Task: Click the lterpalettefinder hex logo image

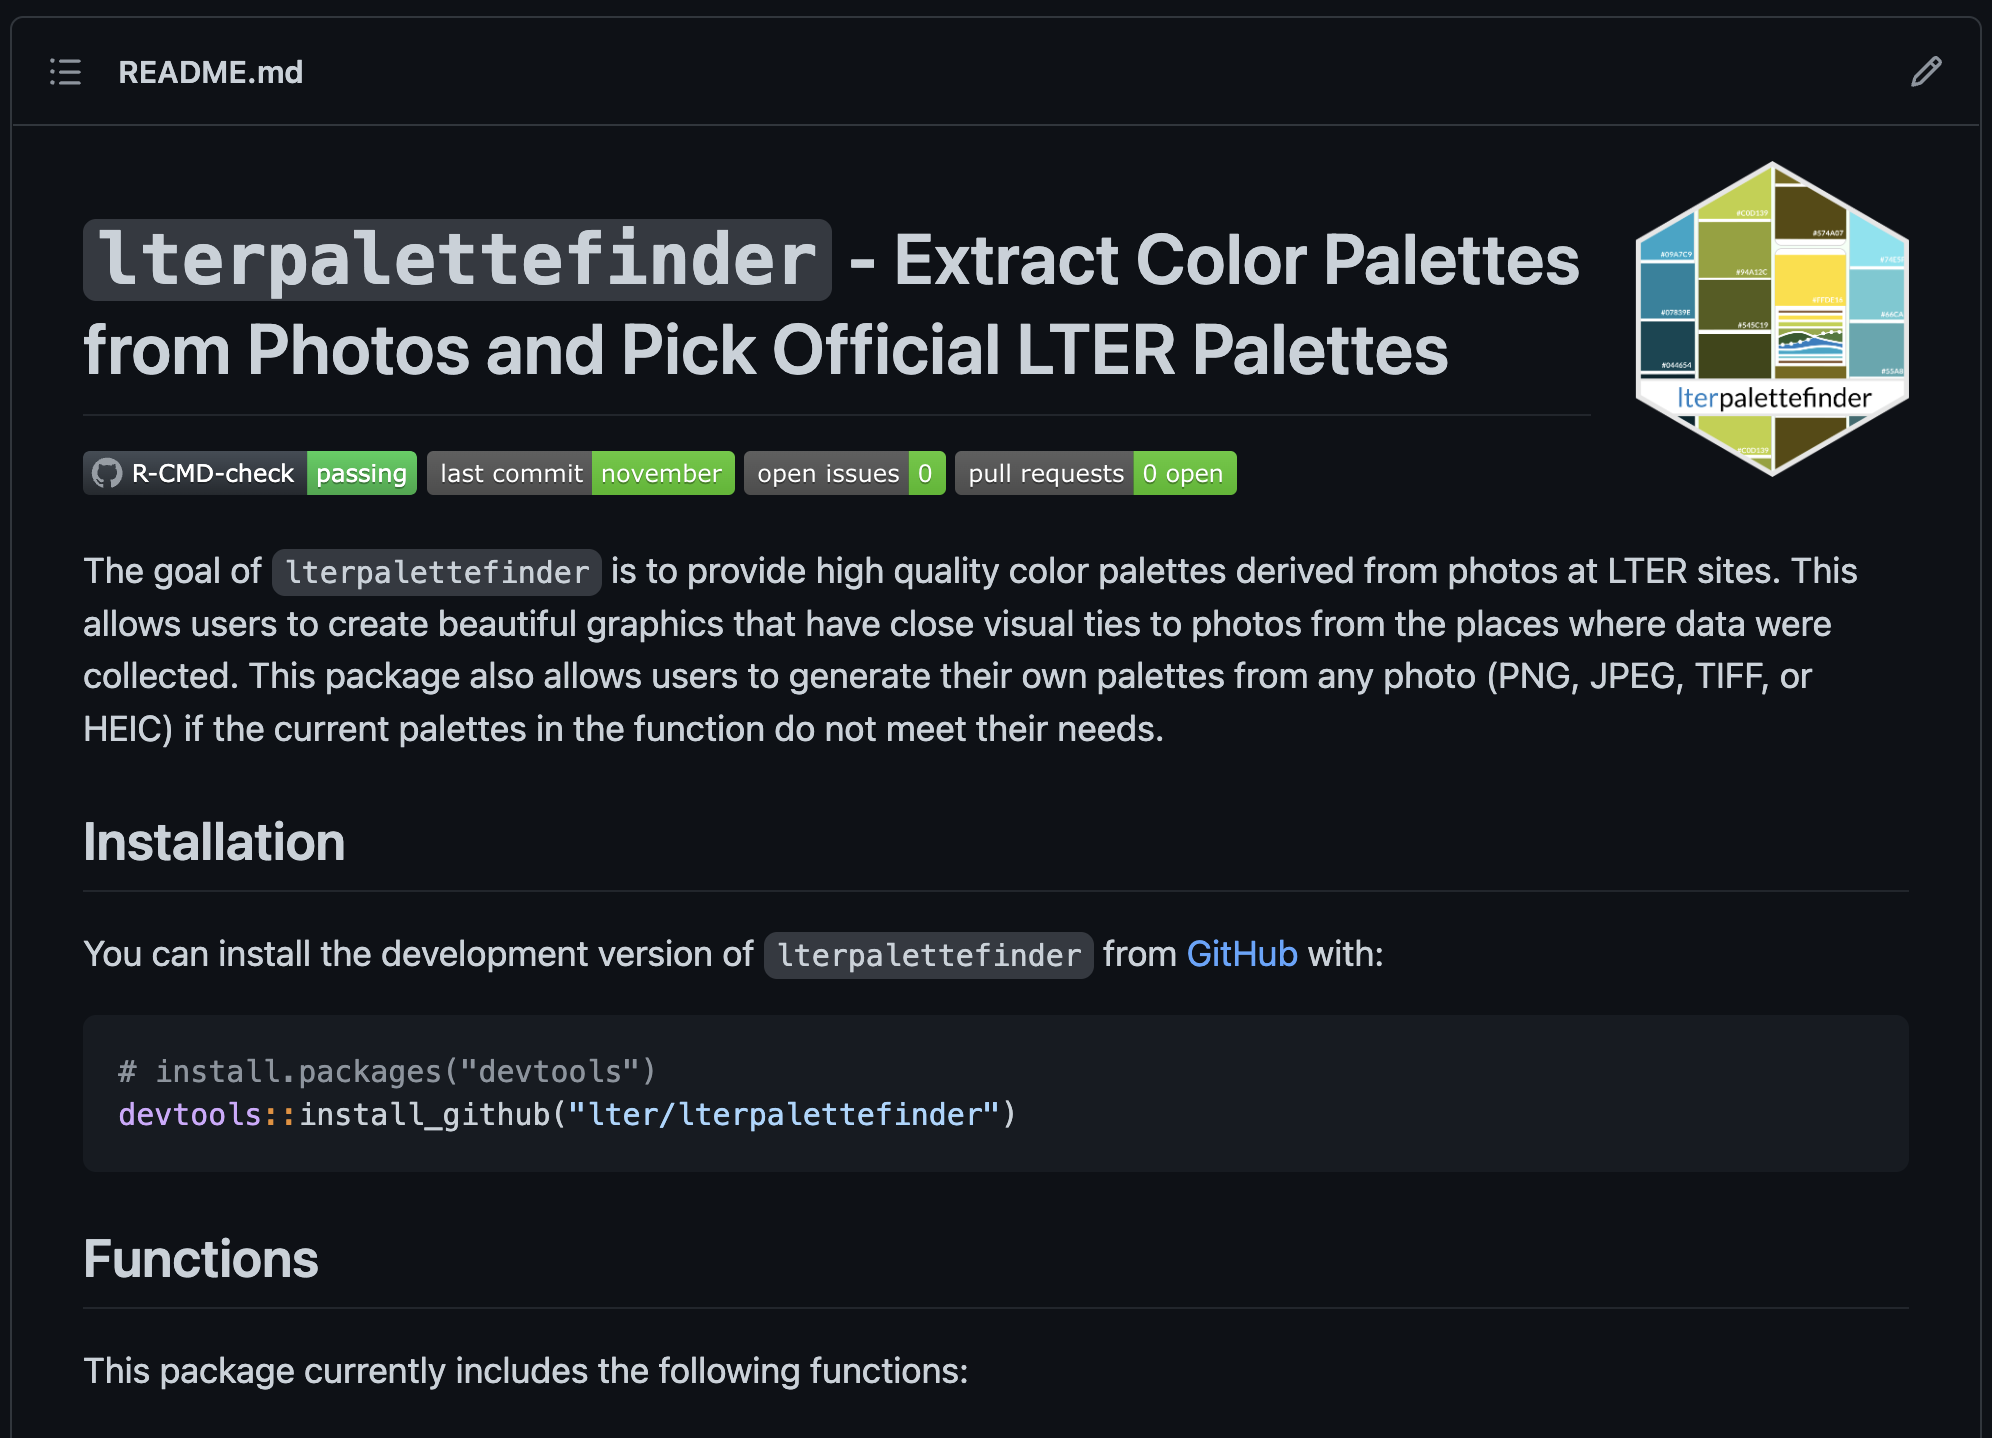Action: coord(1772,319)
